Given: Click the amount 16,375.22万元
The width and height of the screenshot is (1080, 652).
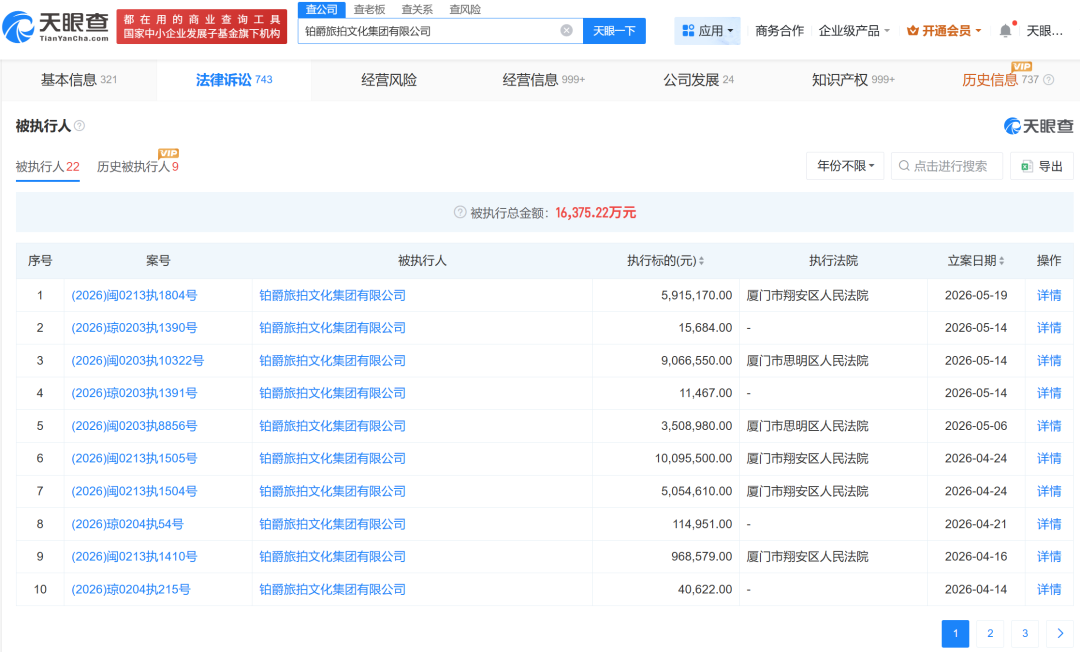Looking at the screenshot, I should pyautogui.click(x=596, y=213).
